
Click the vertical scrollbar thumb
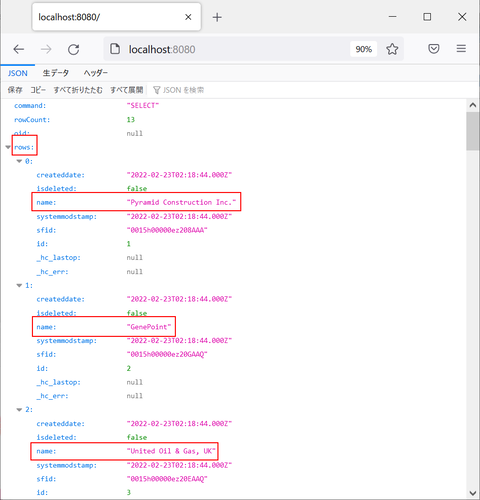473,131
